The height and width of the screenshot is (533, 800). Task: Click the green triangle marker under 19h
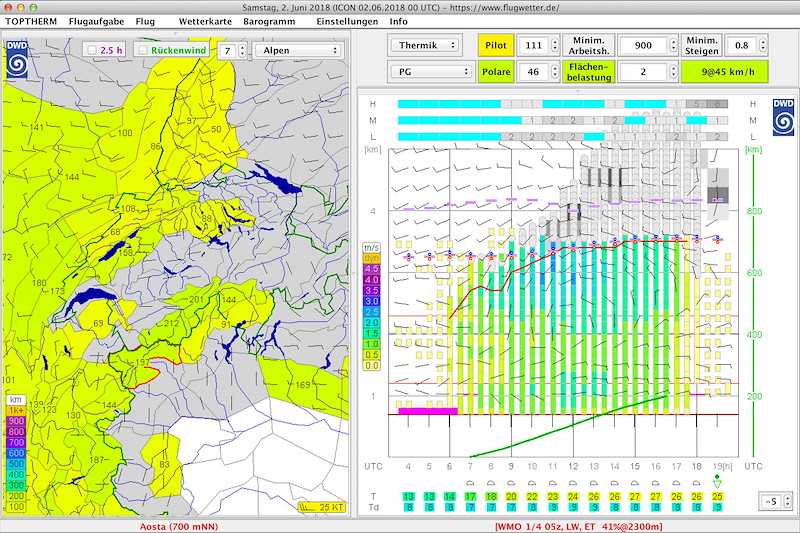pos(717,483)
